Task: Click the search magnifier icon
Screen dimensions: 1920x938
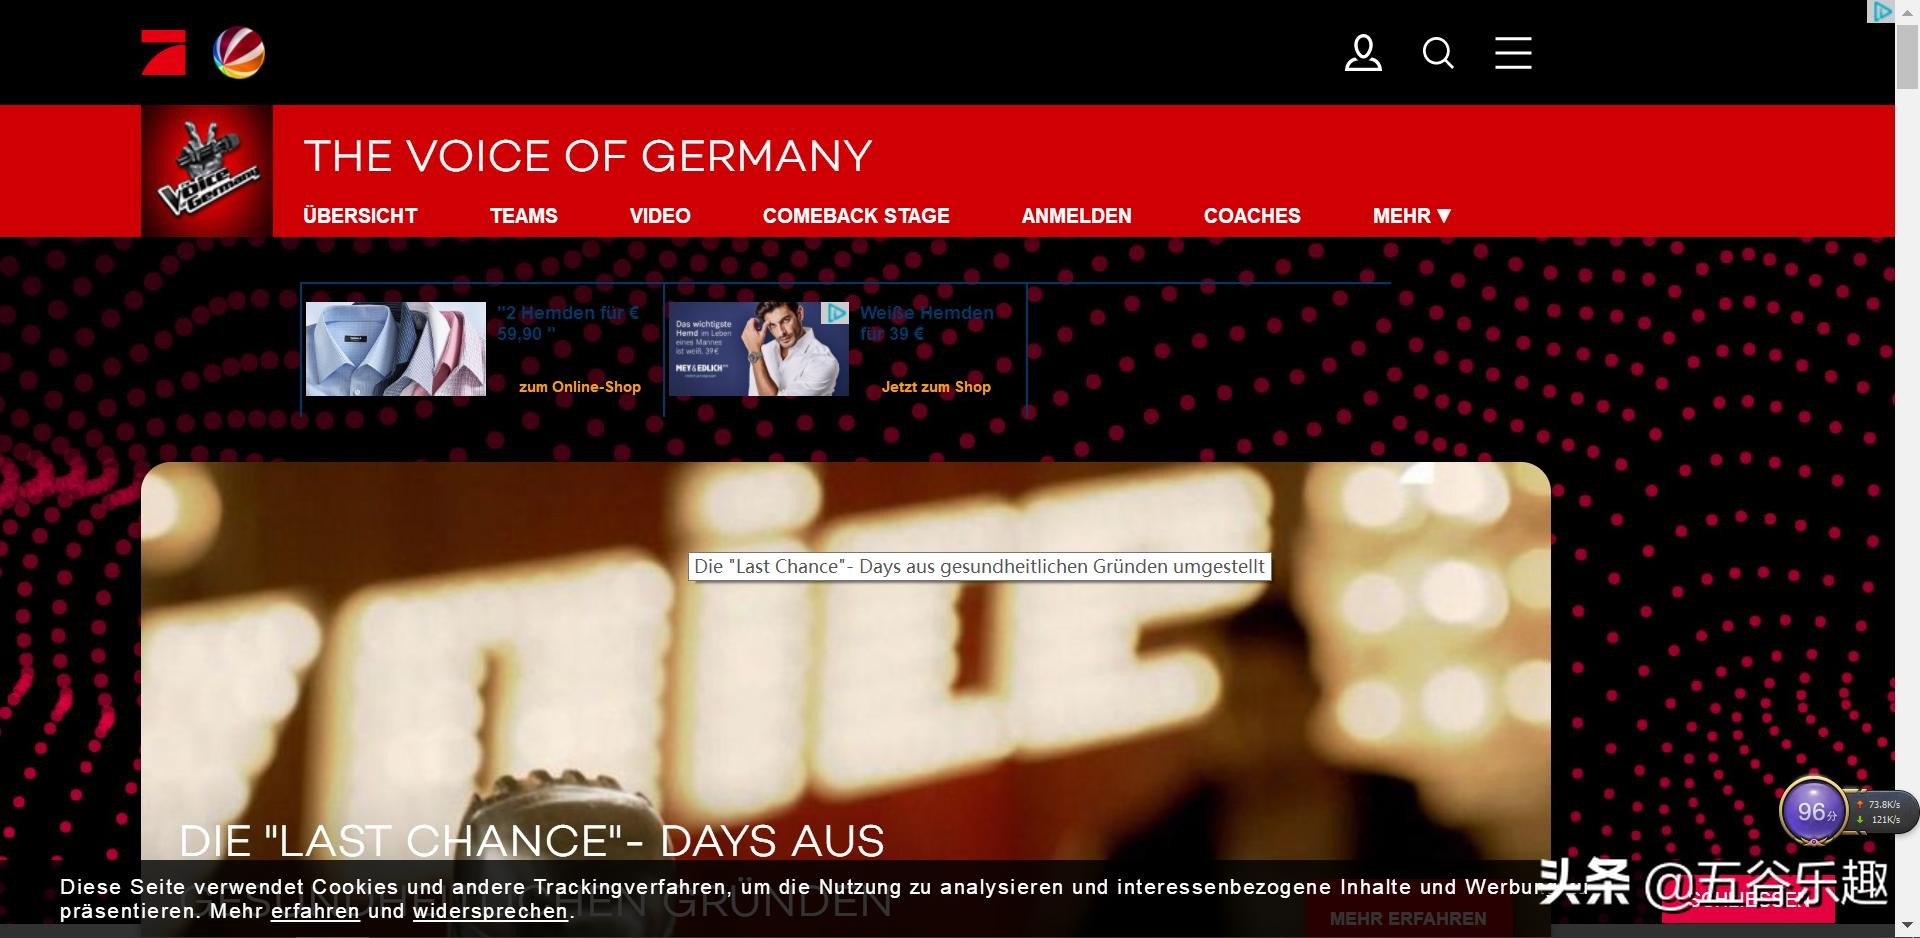Action: [x=1438, y=53]
